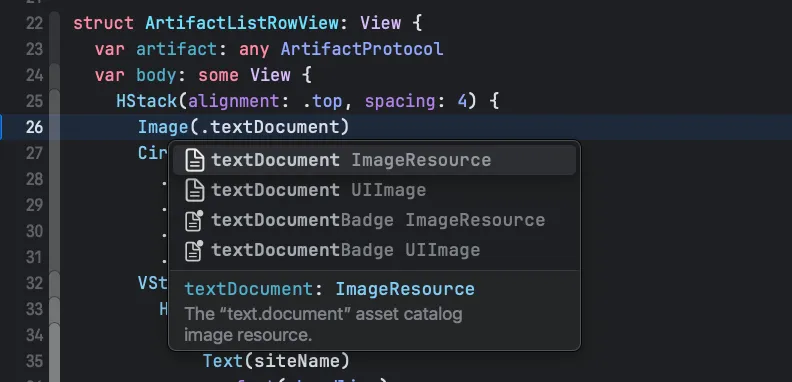Click Text(siteName) on line 35
Image resolution: width=792 pixels, height=382 pixels.
(276, 361)
